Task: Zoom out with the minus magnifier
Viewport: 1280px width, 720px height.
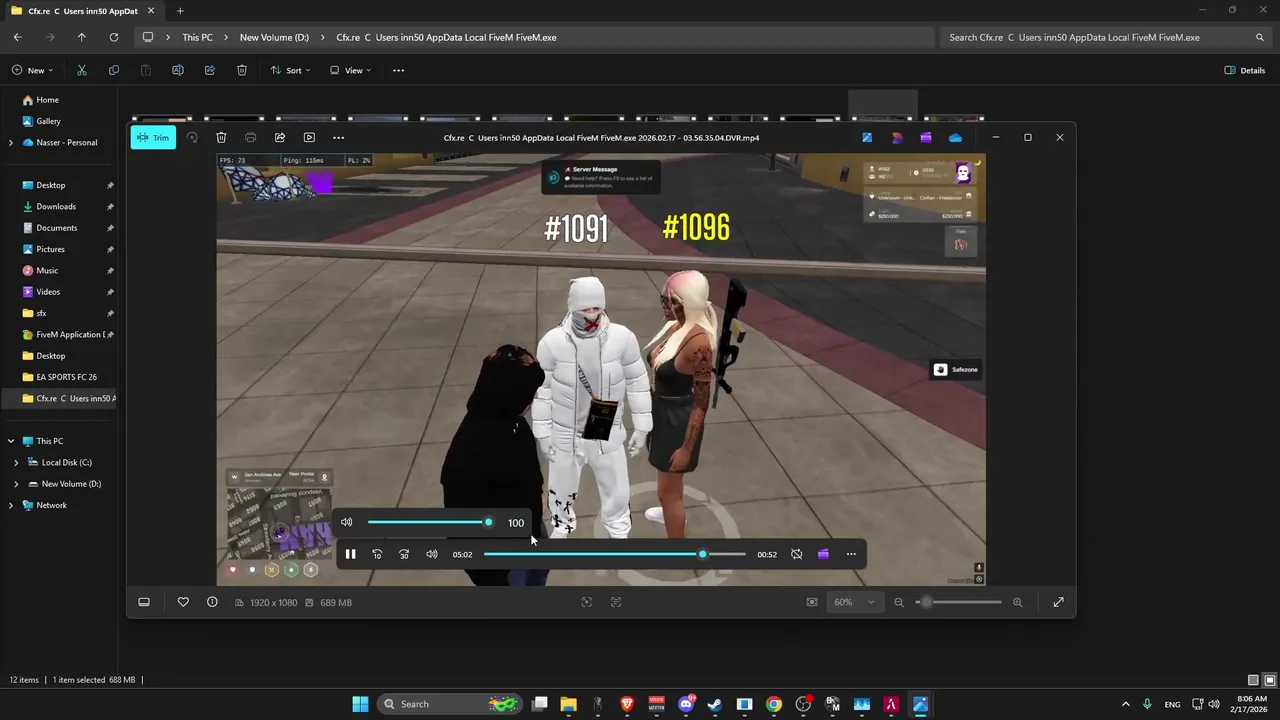Action: tap(898, 602)
